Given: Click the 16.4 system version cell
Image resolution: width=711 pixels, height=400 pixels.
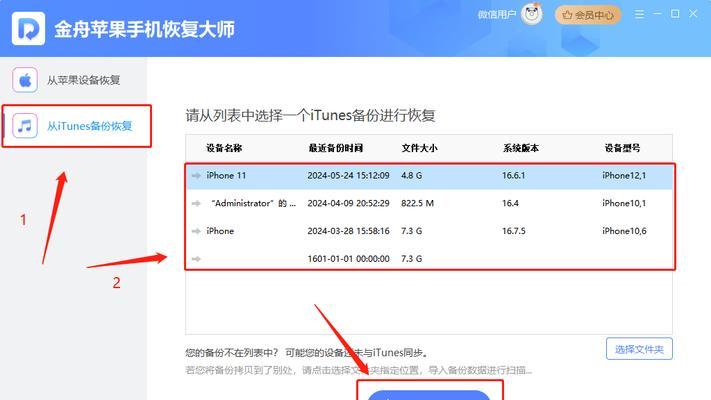Looking at the screenshot, I should [x=510, y=204].
